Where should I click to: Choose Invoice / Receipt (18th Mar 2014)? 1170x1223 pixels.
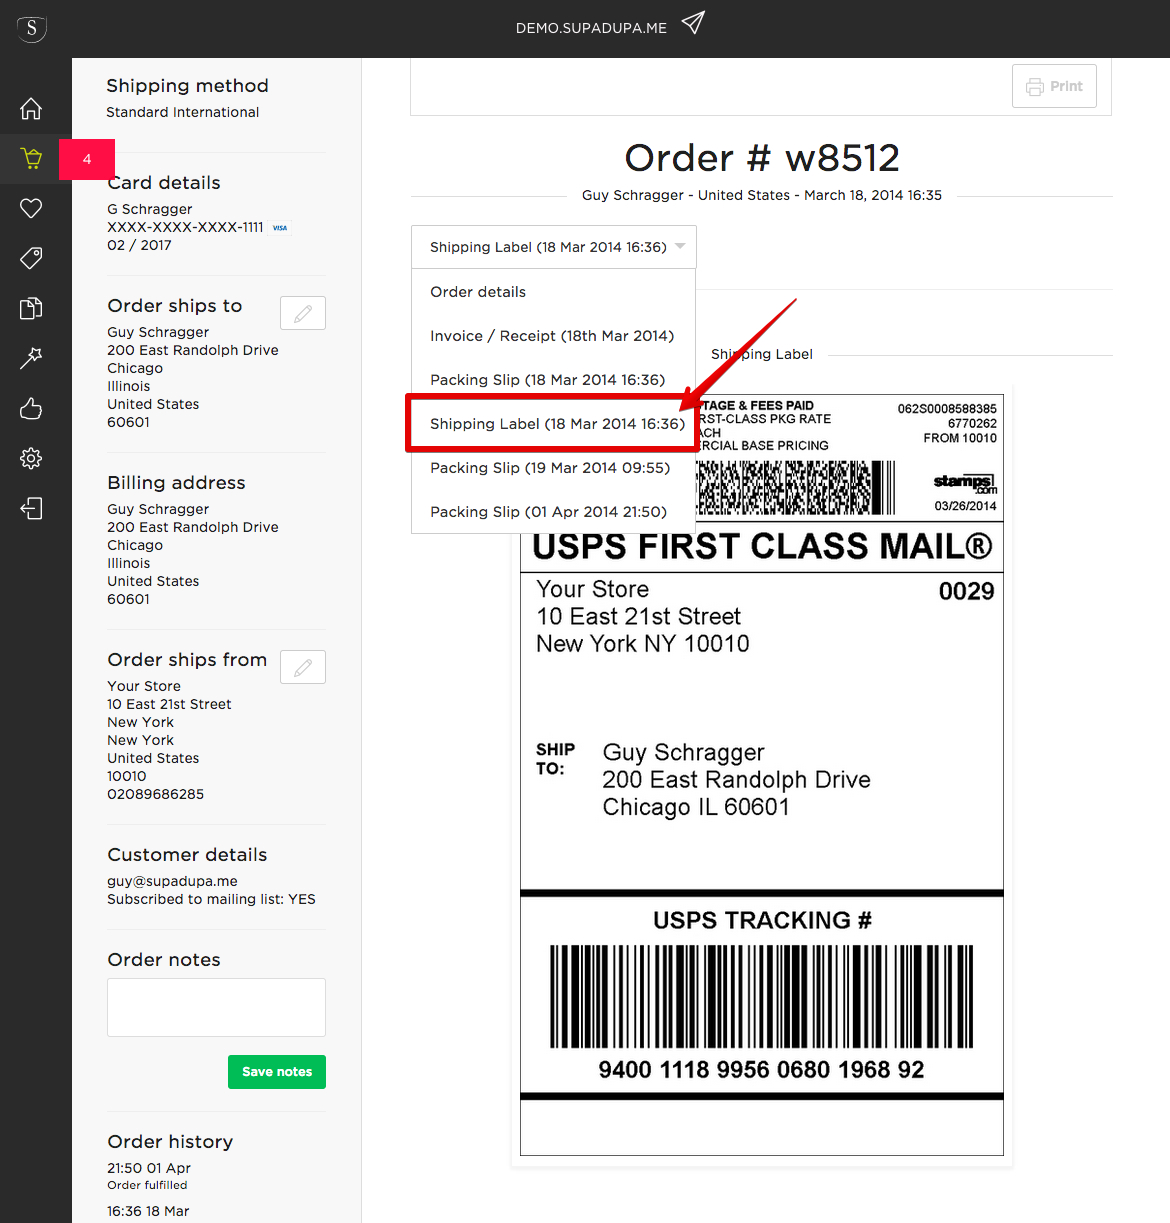pyautogui.click(x=552, y=336)
